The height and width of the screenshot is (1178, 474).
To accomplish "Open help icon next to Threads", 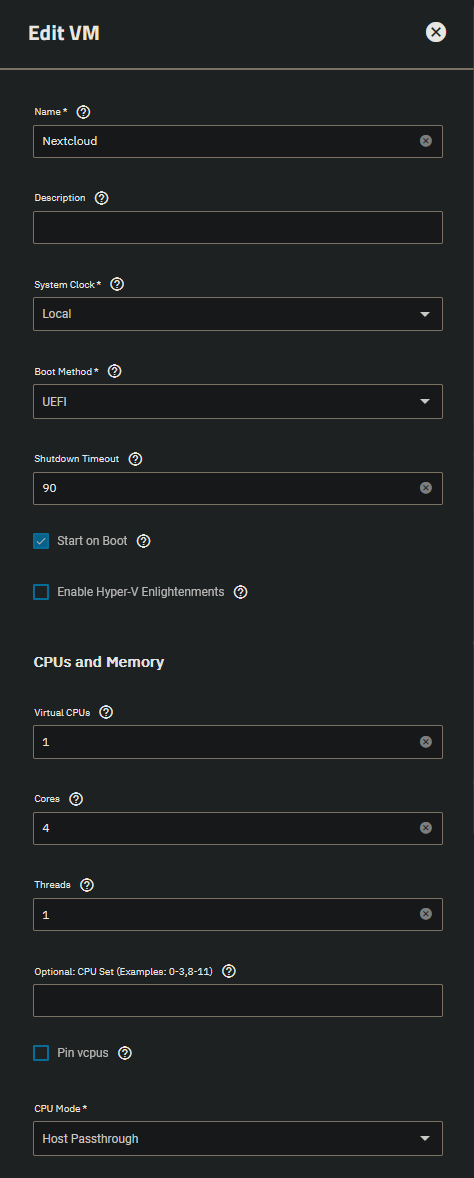I will (x=86, y=885).
